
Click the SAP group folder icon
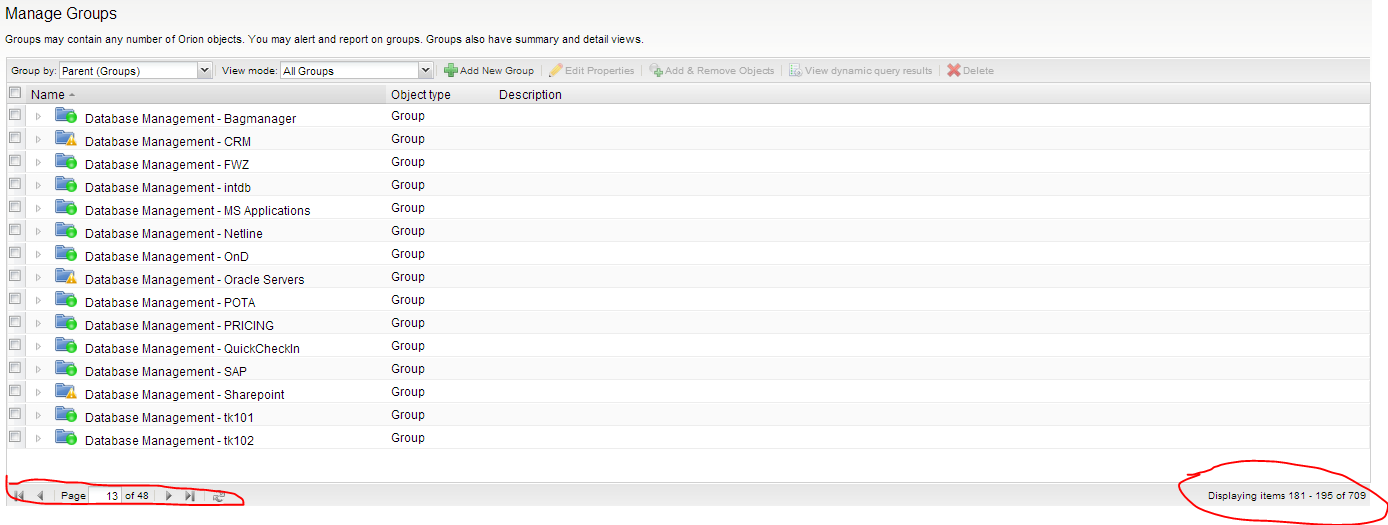[66, 369]
